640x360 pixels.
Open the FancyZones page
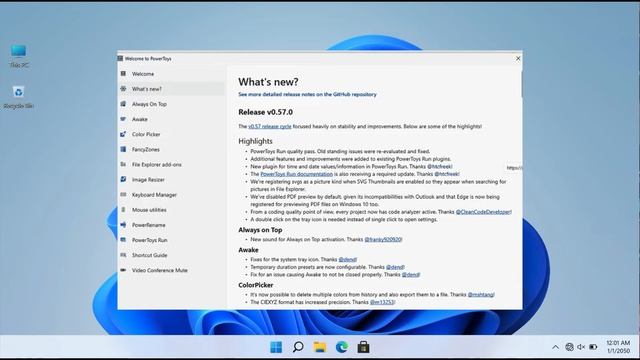point(171,149)
